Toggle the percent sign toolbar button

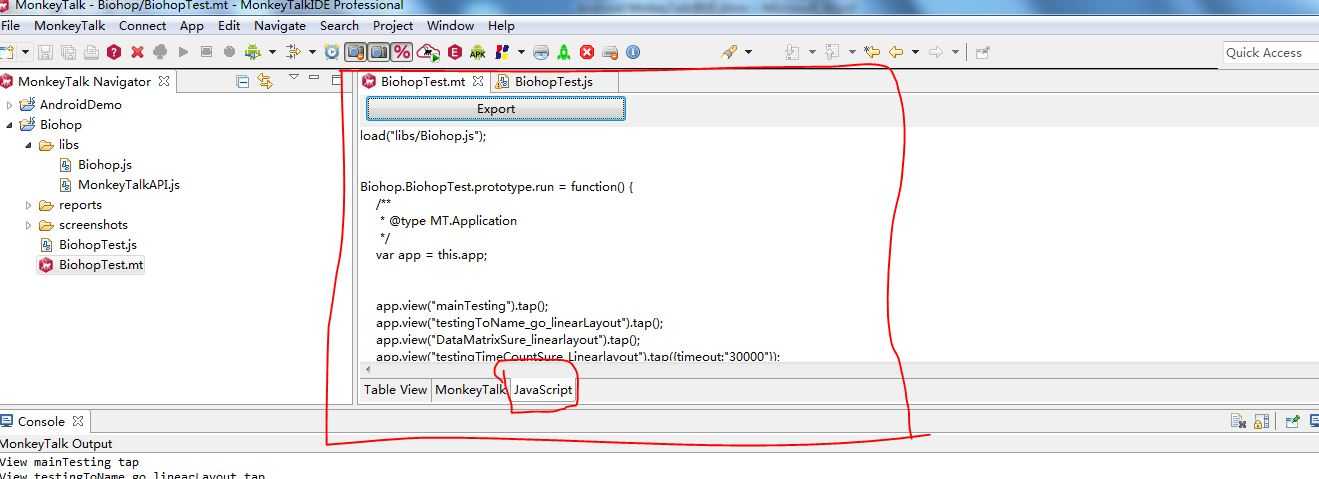click(401, 52)
